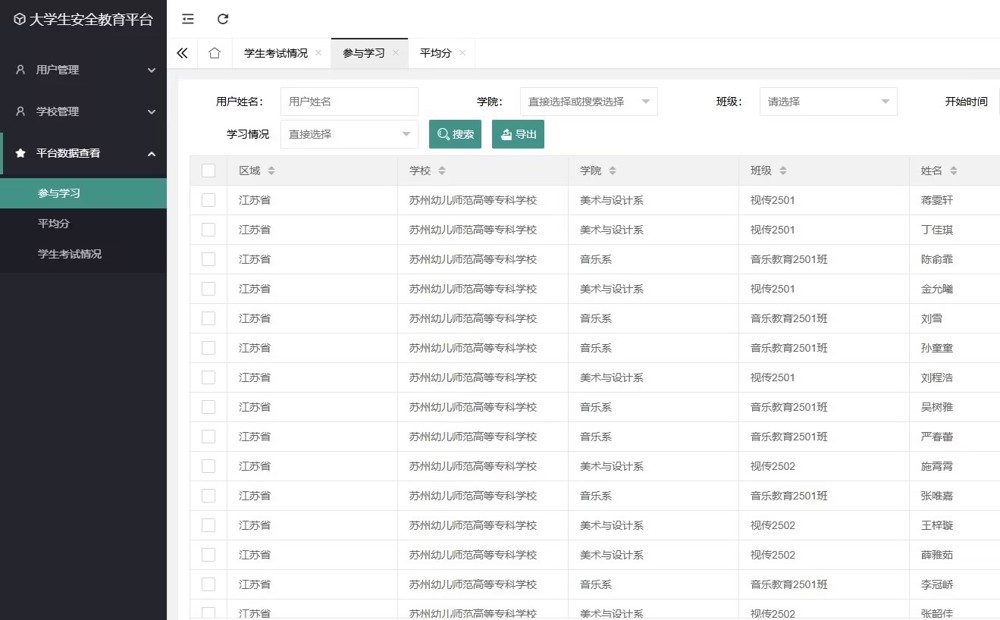Image resolution: width=1000 pixels, height=620 pixels.
Task: Click the 搜索 button
Action: tap(455, 134)
